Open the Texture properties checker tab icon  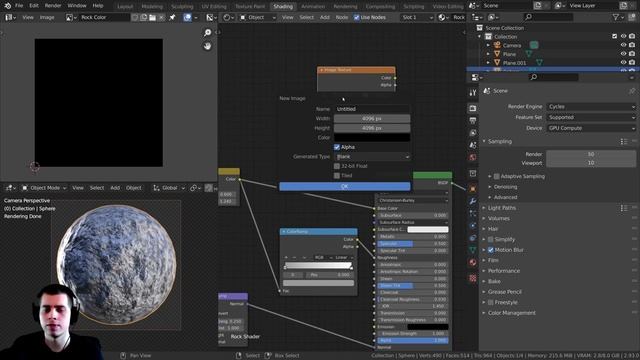473,278
